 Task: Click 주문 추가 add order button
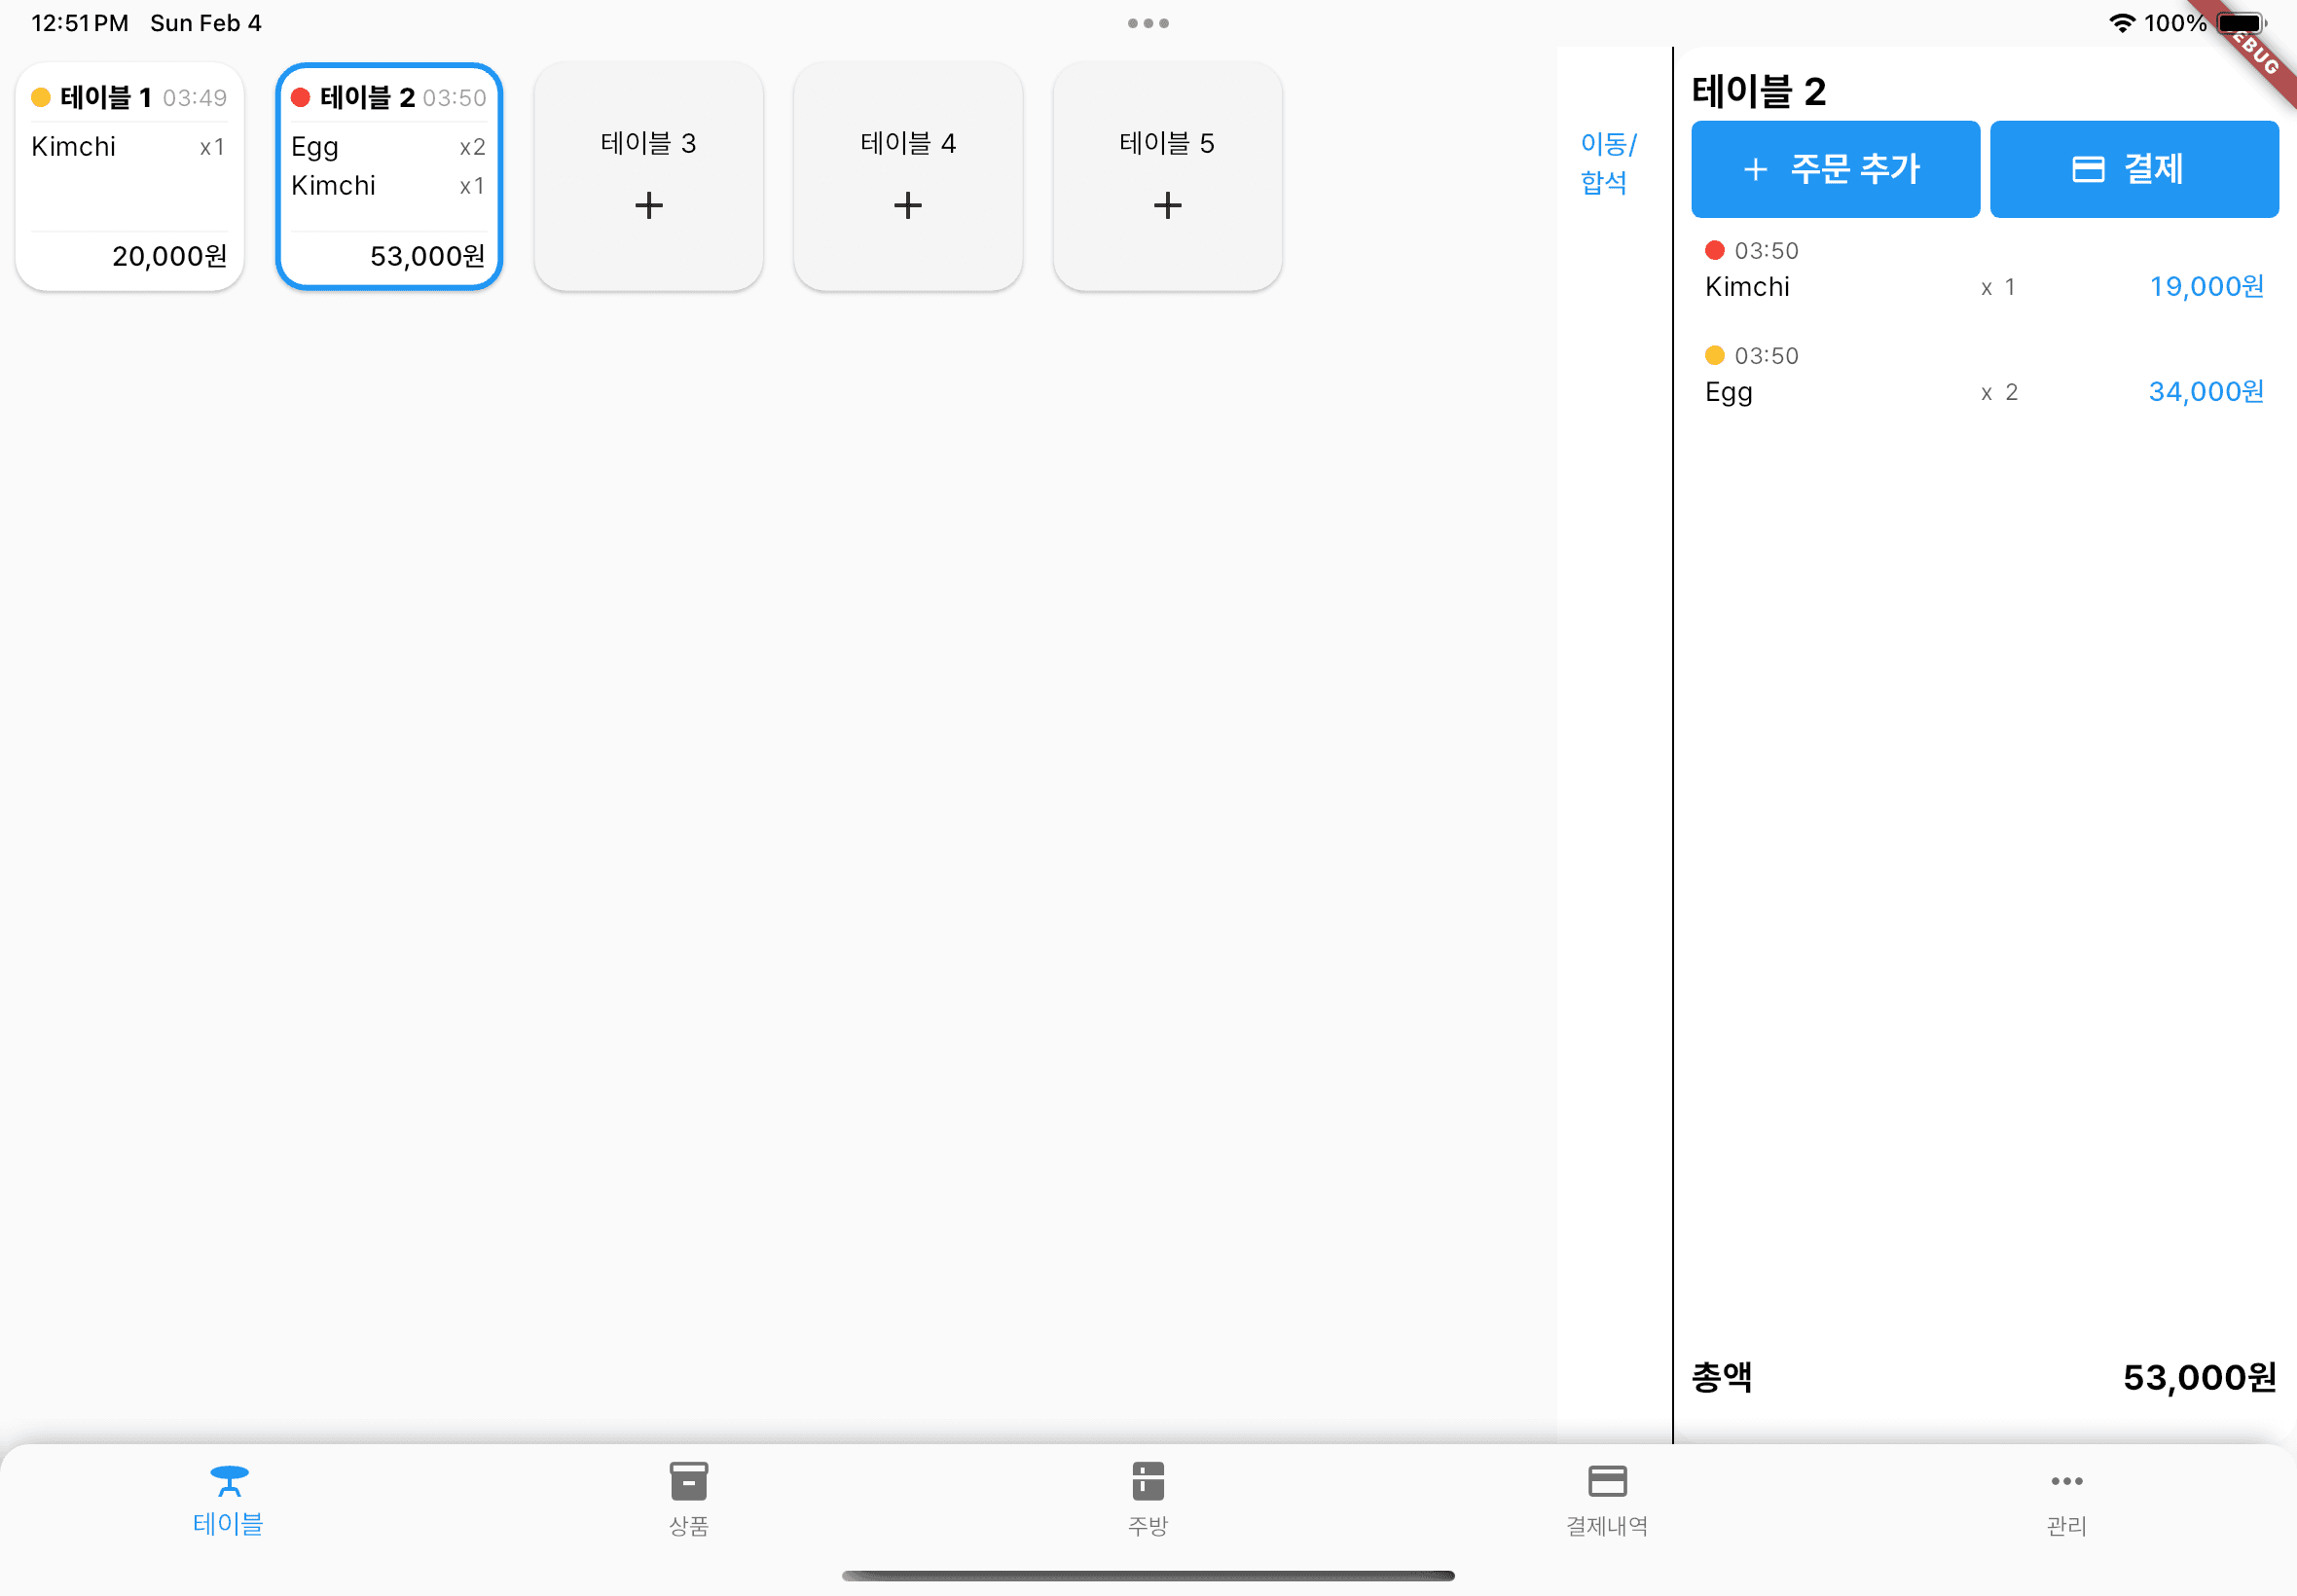point(1834,169)
